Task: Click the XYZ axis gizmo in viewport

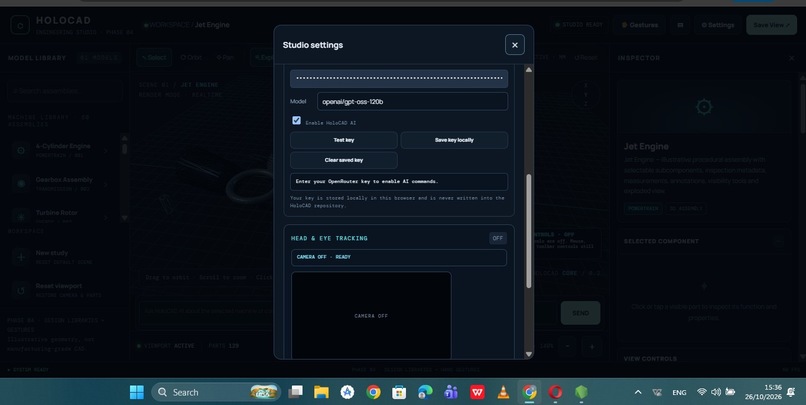Action: (x=585, y=95)
